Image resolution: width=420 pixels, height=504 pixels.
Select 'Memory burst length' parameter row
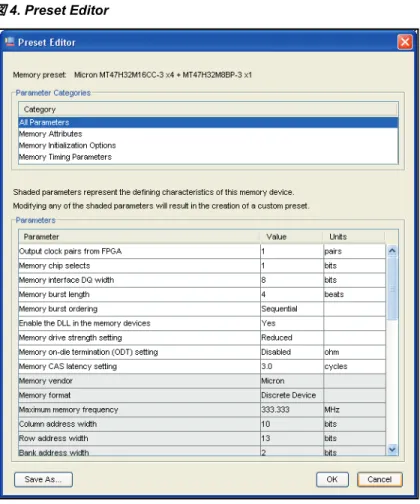click(x=139, y=294)
